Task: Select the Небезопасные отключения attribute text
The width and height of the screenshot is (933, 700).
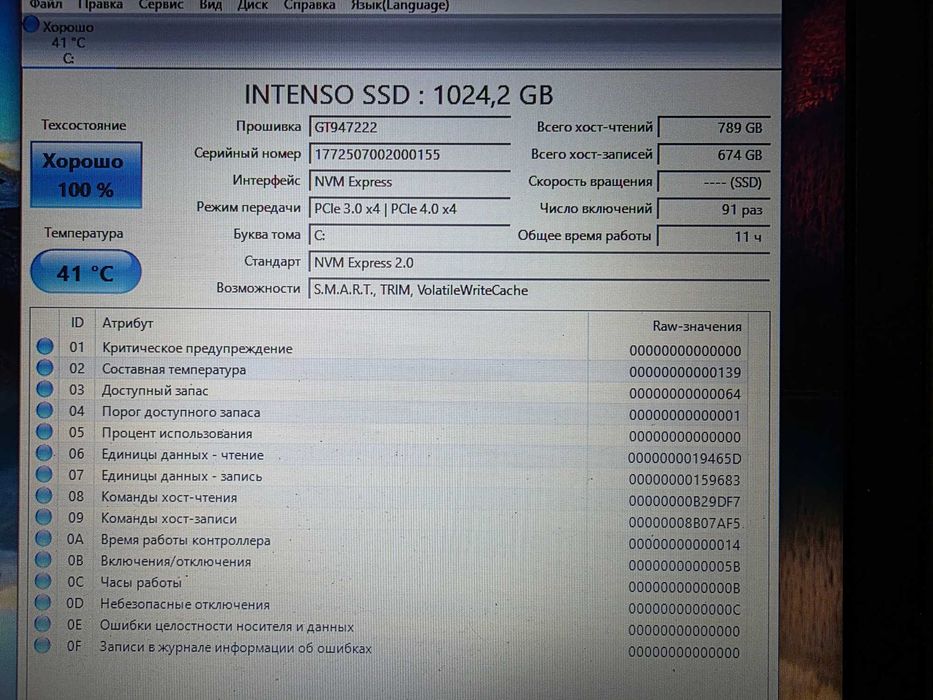Action: 184,604
